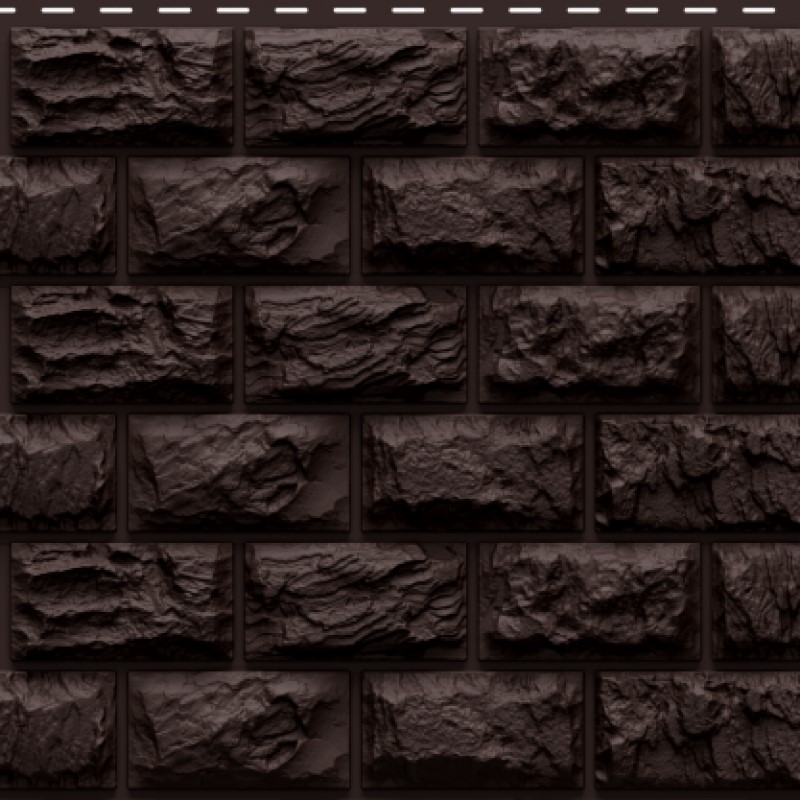Viewport: 800px width, 800px height.
Task: Click the second full brick in the fourth row
Action: tap(473, 472)
